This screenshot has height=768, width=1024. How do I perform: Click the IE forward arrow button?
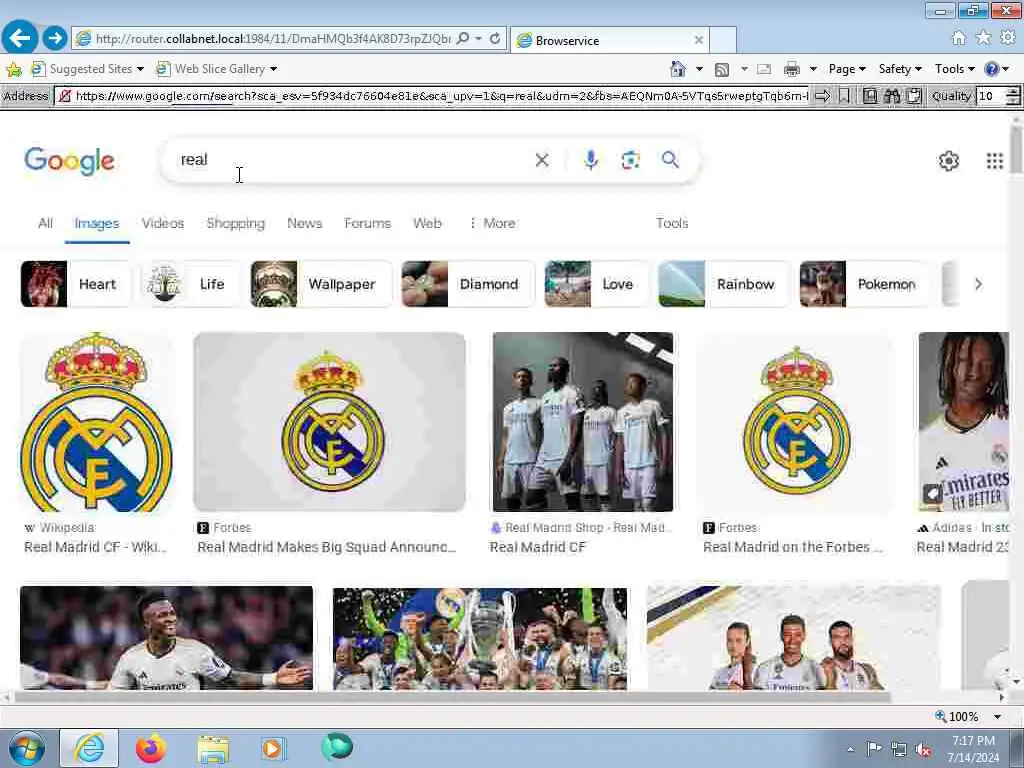tap(56, 38)
